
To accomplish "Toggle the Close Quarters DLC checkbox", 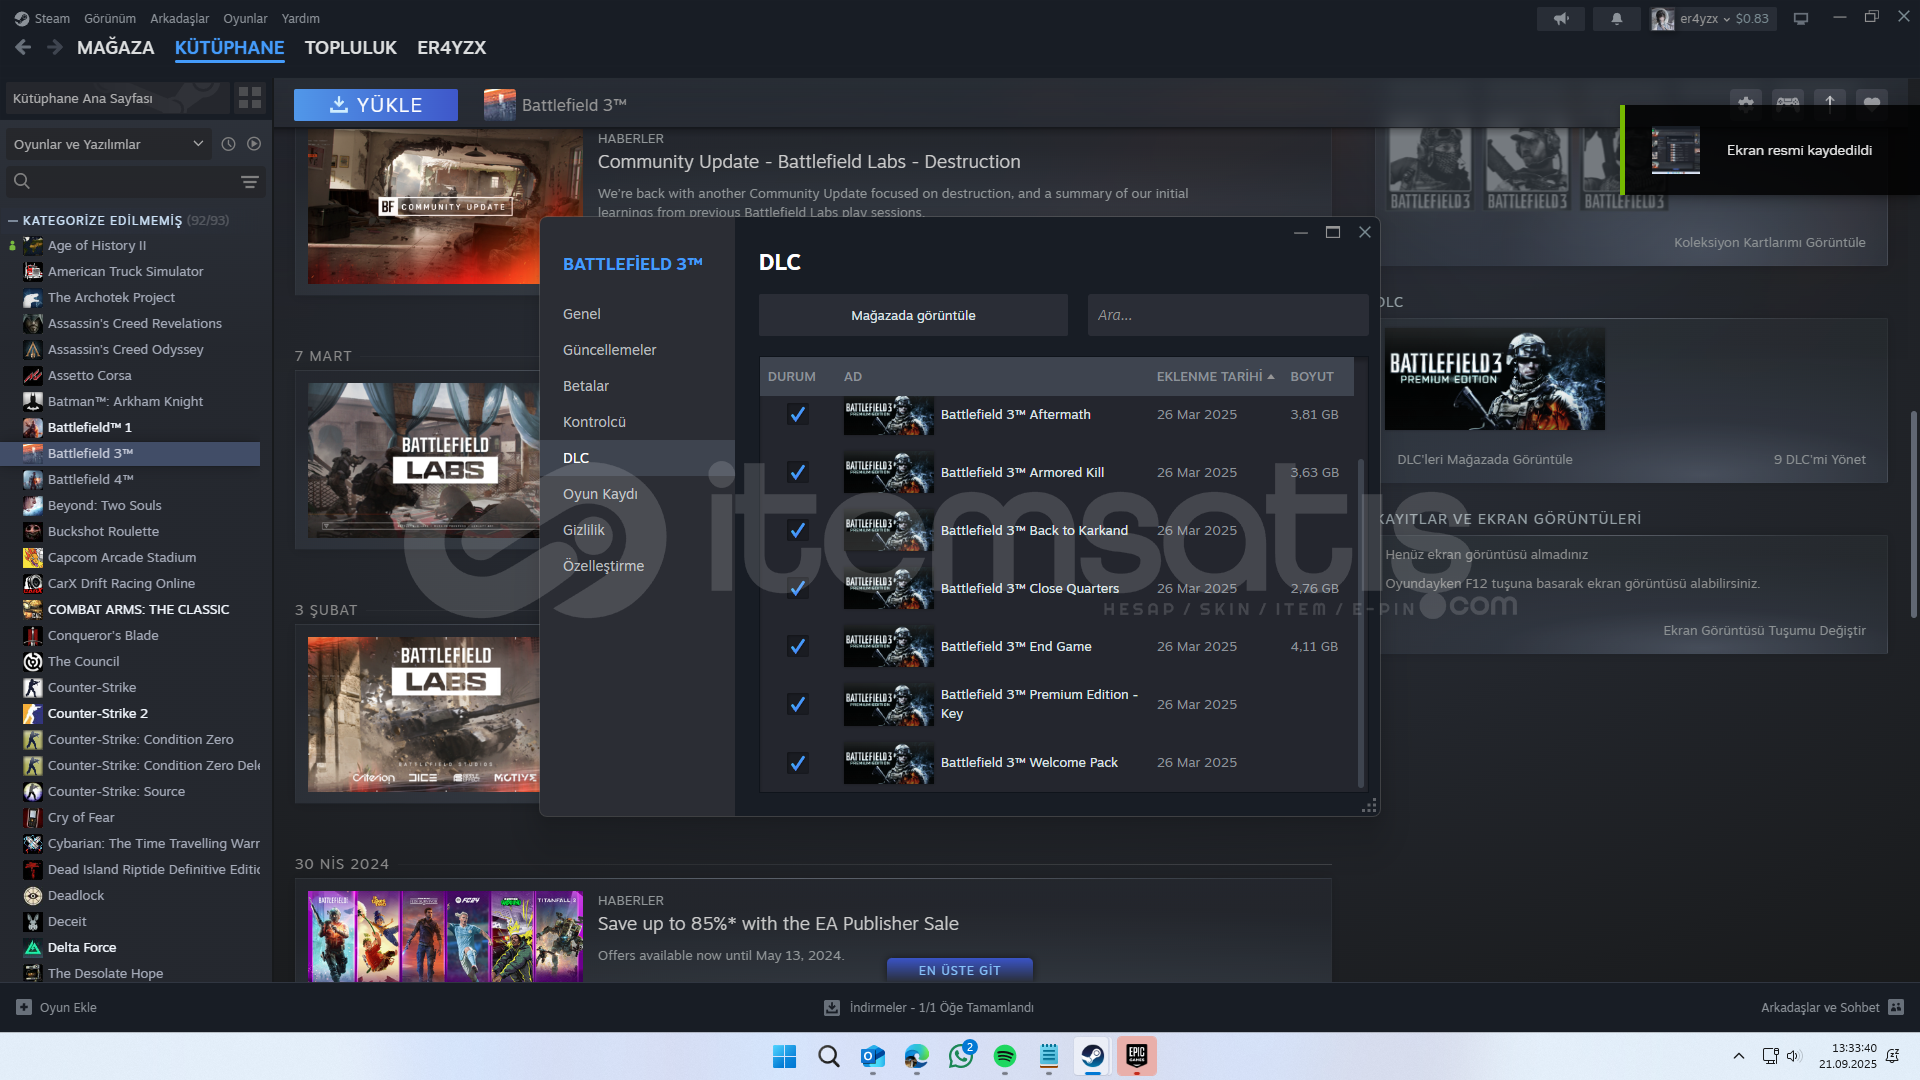I will 797,588.
